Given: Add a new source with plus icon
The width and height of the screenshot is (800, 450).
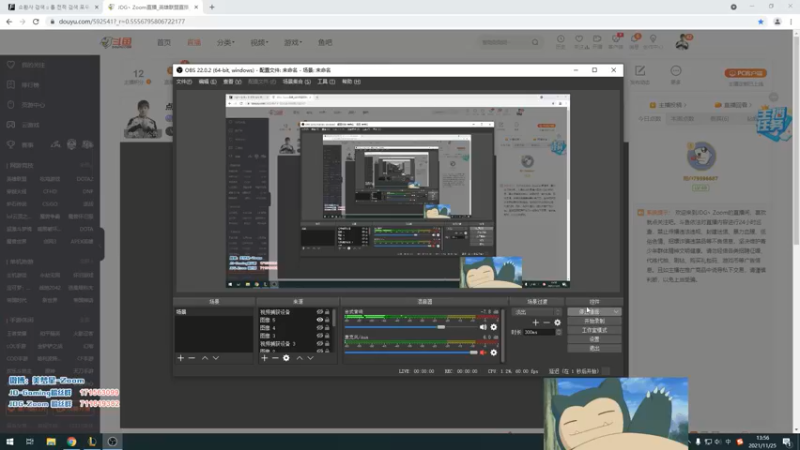Looking at the screenshot, I should (x=264, y=358).
